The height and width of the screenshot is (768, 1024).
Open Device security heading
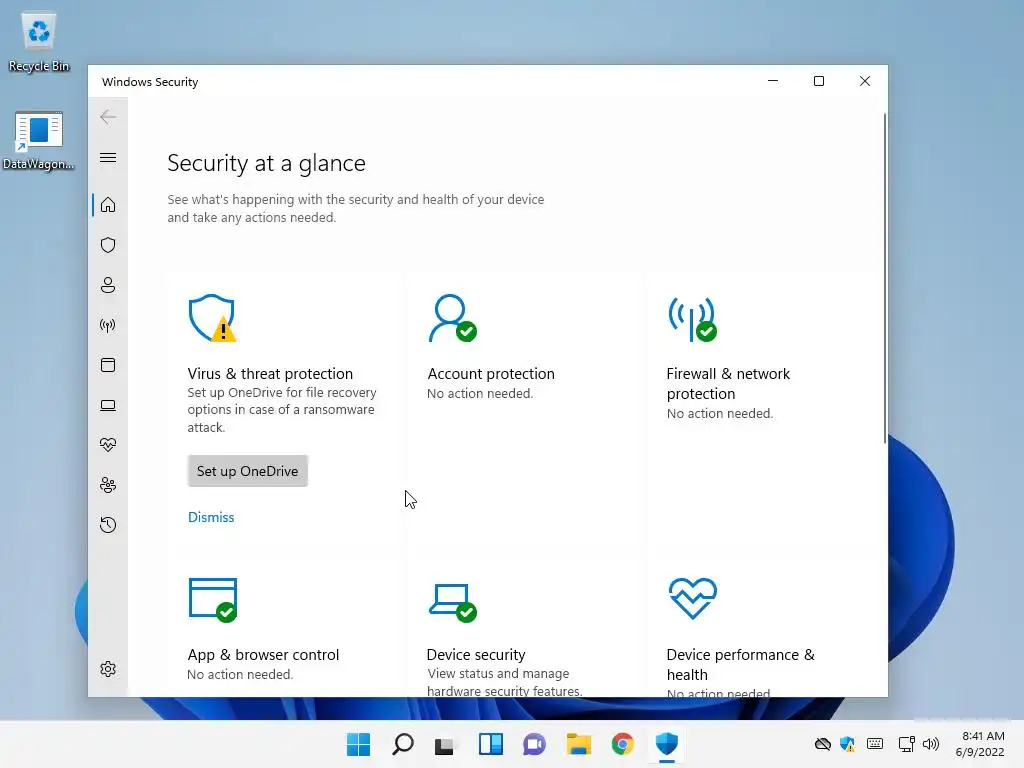click(476, 654)
